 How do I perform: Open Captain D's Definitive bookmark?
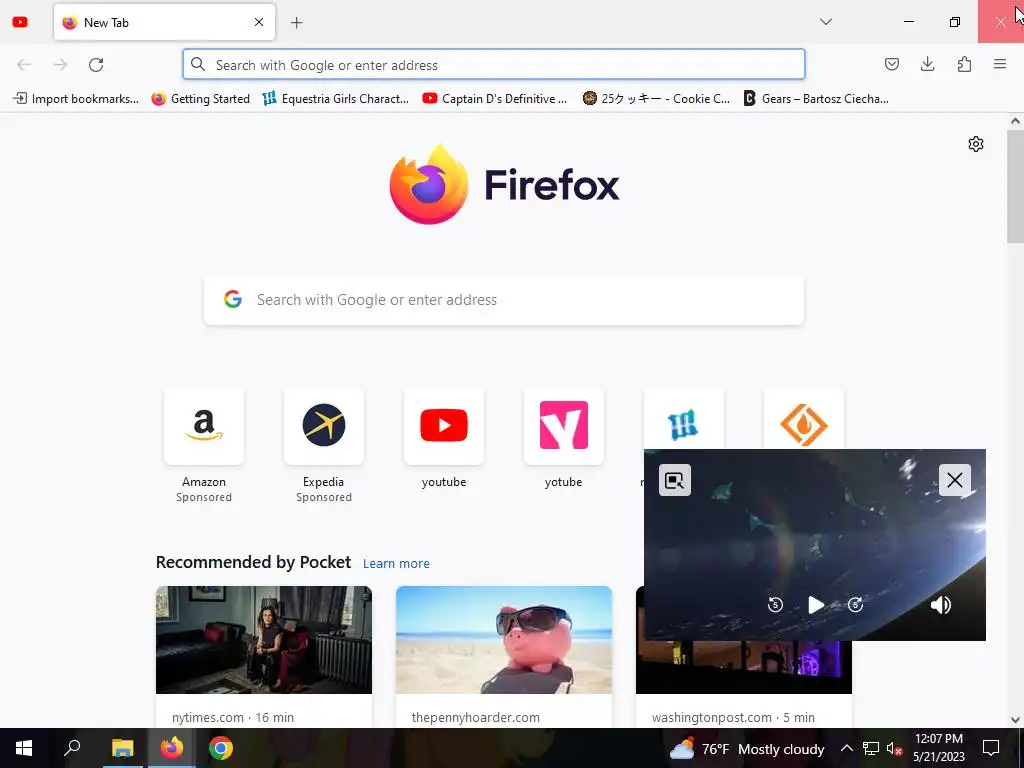[495, 99]
